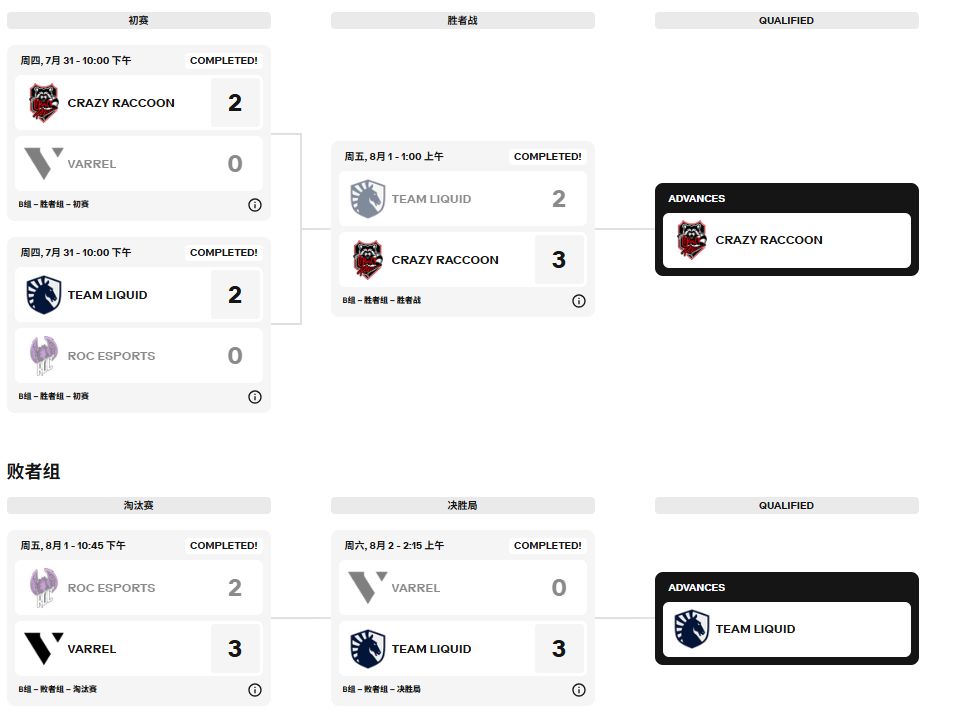Image resolution: width=978 pixels, height=713 pixels.
Task: Click Crazy Raccoon logo in the upper Advances box
Action: pos(691,240)
